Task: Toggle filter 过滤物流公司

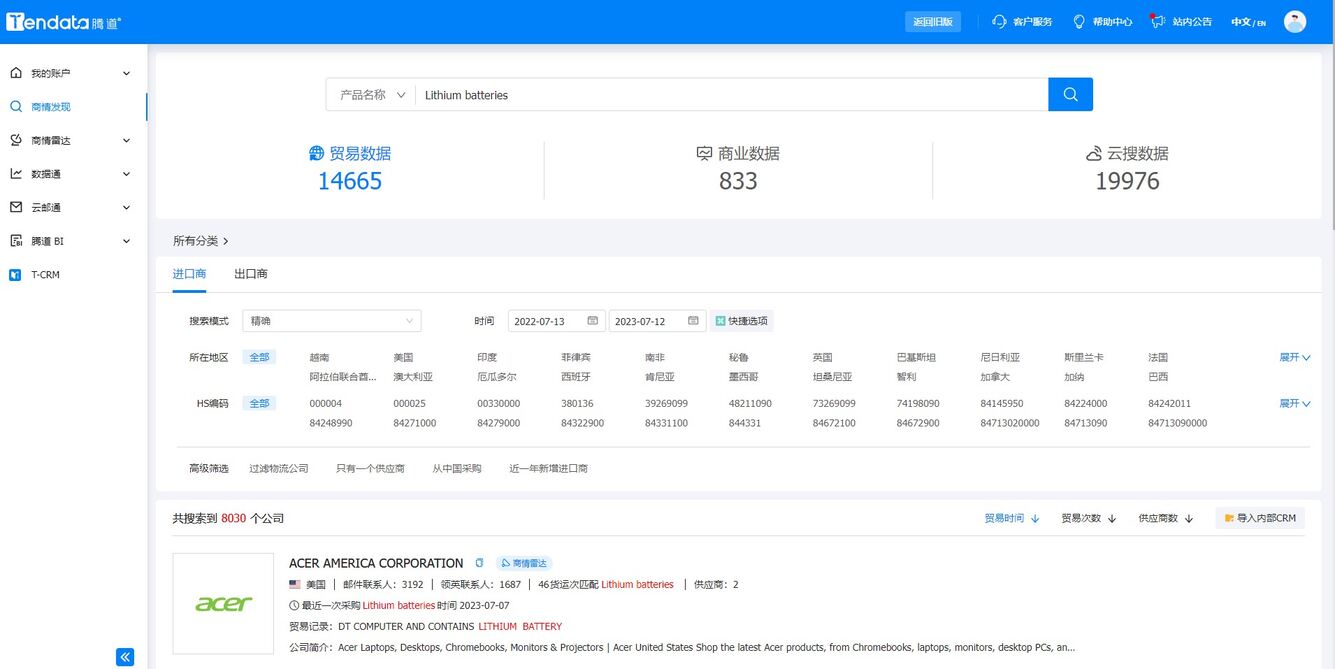Action: coord(279,468)
